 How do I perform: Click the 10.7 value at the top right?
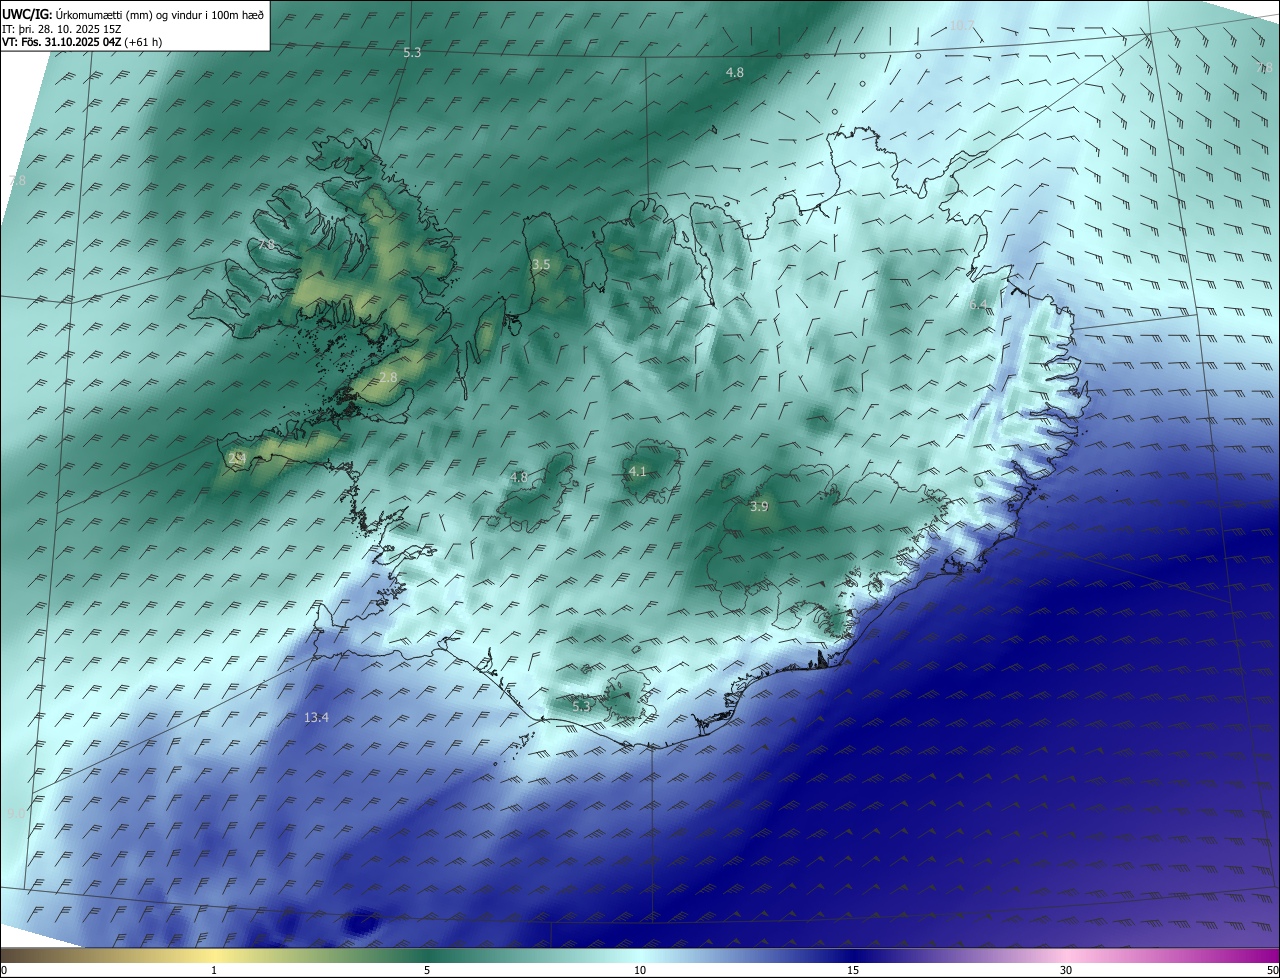tap(962, 25)
